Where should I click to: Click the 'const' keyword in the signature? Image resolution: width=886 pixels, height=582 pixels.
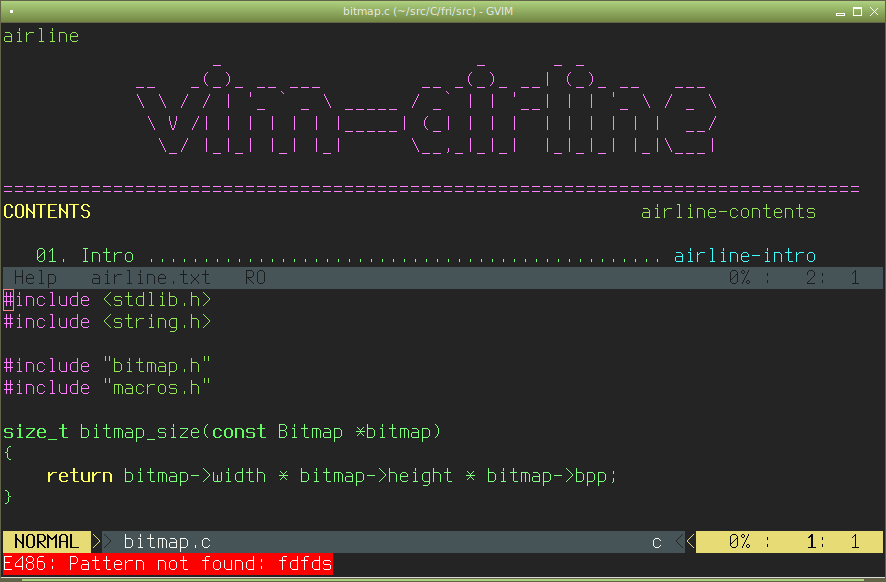click(x=239, y=432)
